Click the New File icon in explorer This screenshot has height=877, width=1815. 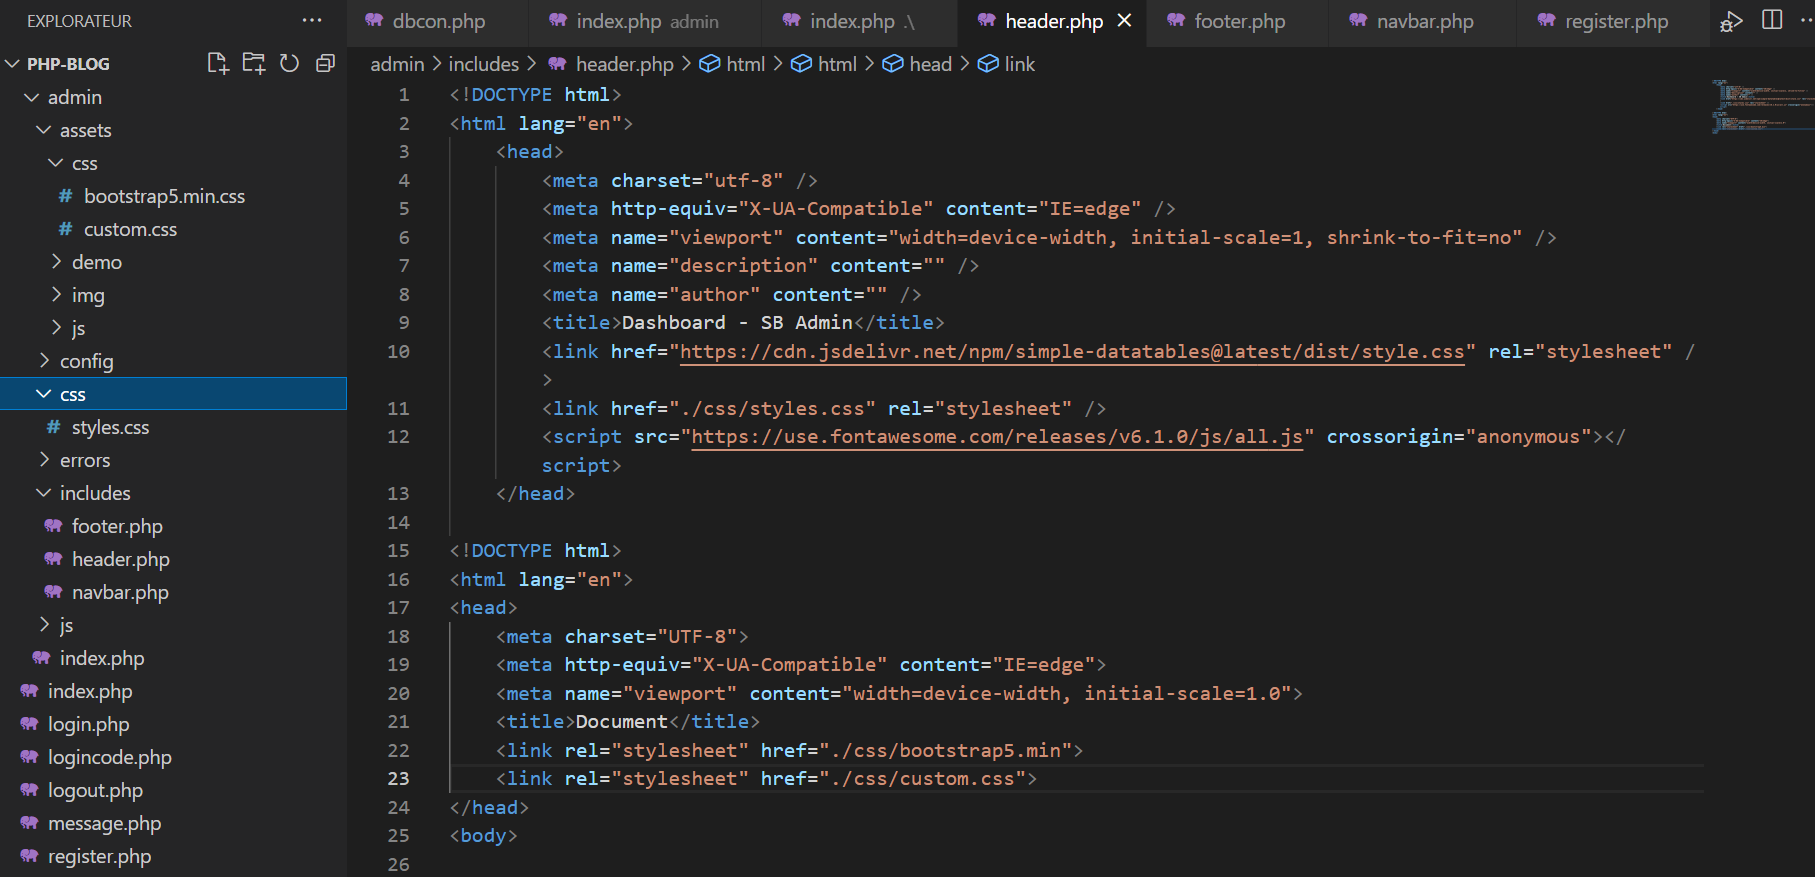click(217, 64)
